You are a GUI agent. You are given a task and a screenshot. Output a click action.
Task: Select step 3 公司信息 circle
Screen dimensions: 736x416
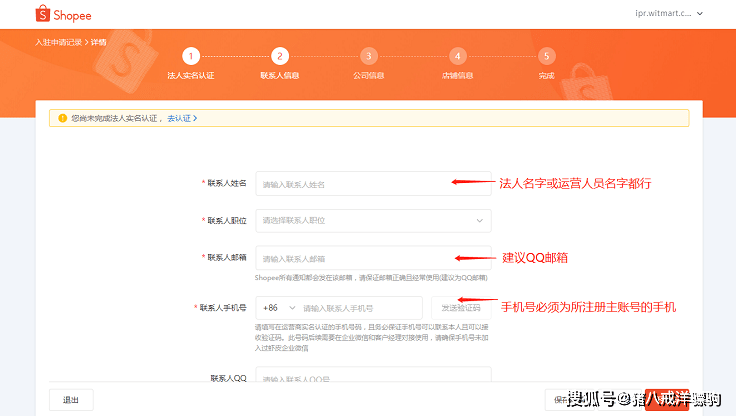pos(369,56)
